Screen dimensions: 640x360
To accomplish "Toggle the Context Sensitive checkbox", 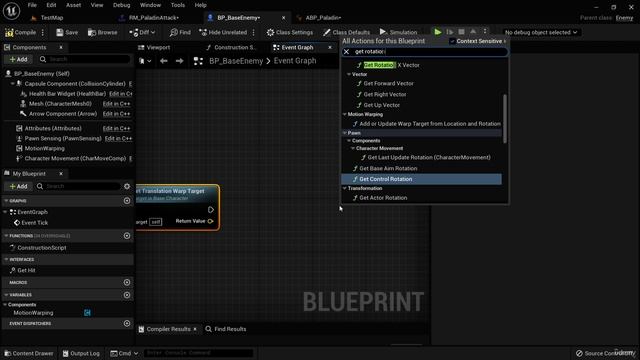I will click(452, 41).
